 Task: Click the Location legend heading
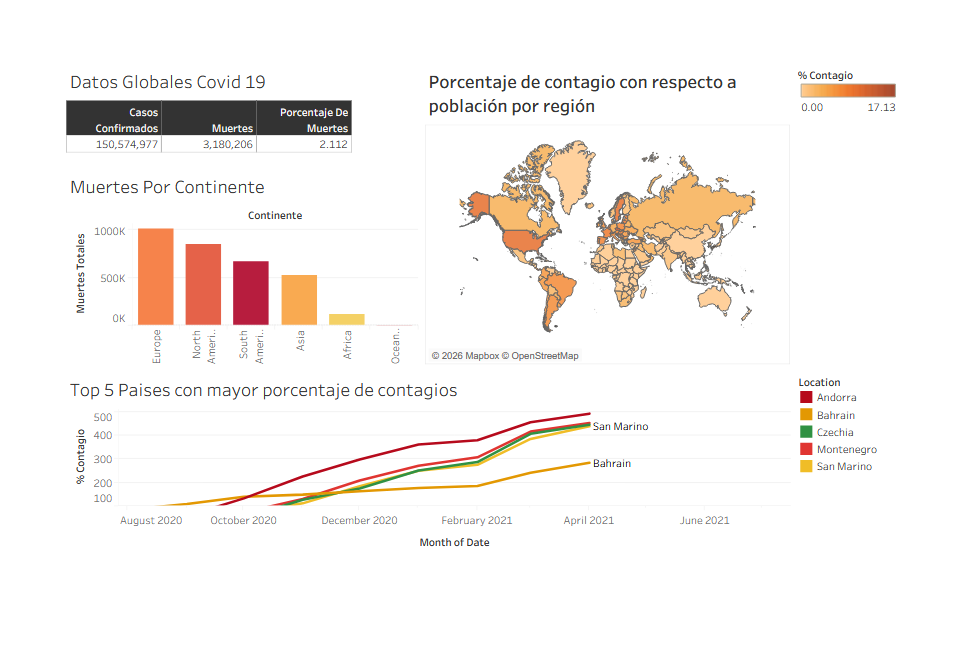[819, 382]
